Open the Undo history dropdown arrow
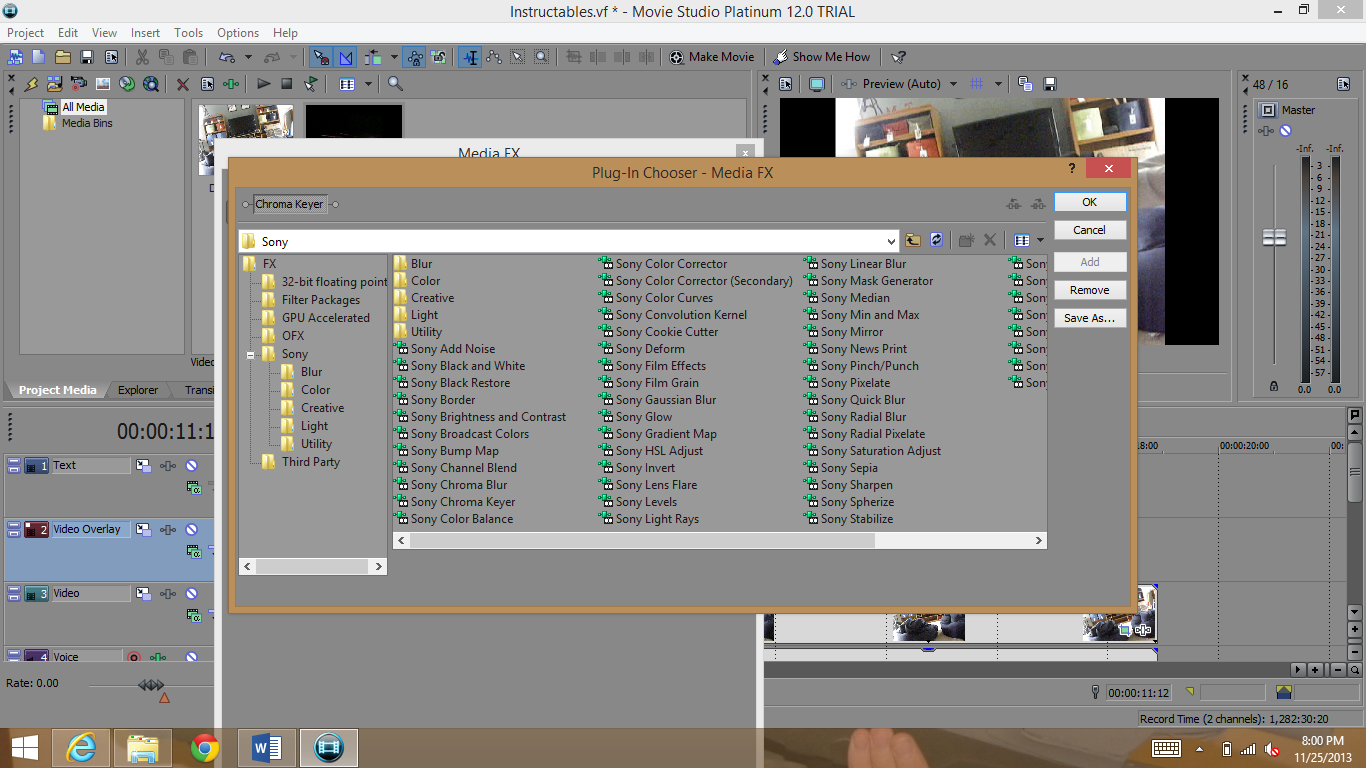 (248, 57)
